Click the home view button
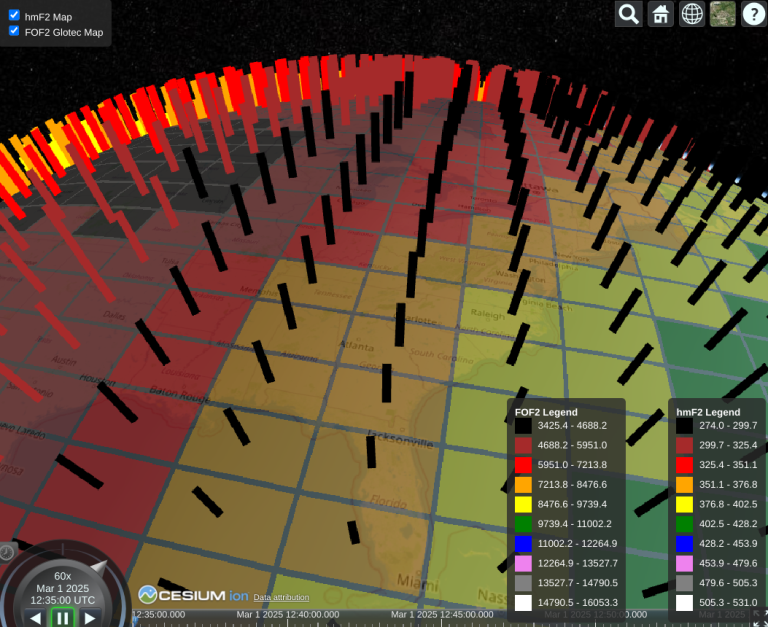This screenshot has height=627, width=768. [x=661, y=14]
